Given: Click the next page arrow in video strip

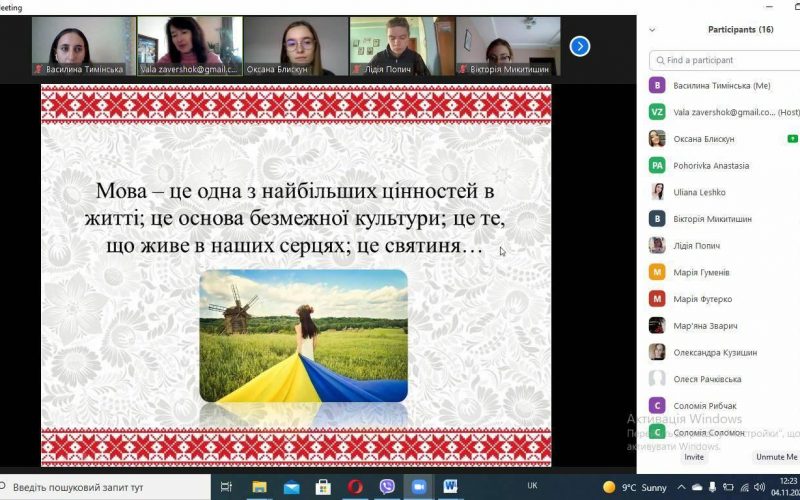Looking at the screenshot, I should [x=579, y=46].
